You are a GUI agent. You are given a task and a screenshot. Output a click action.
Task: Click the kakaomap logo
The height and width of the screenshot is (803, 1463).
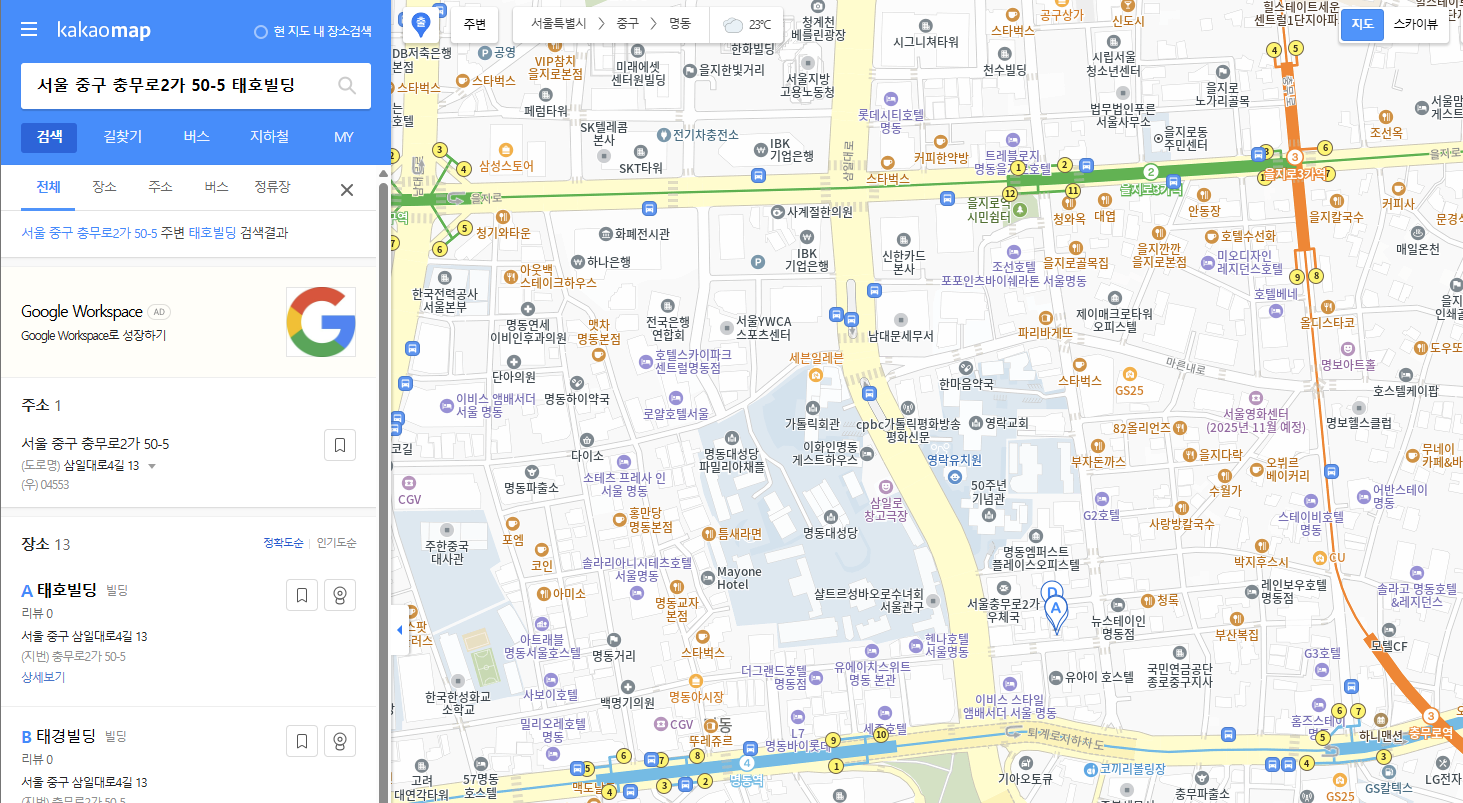(104, 30)
